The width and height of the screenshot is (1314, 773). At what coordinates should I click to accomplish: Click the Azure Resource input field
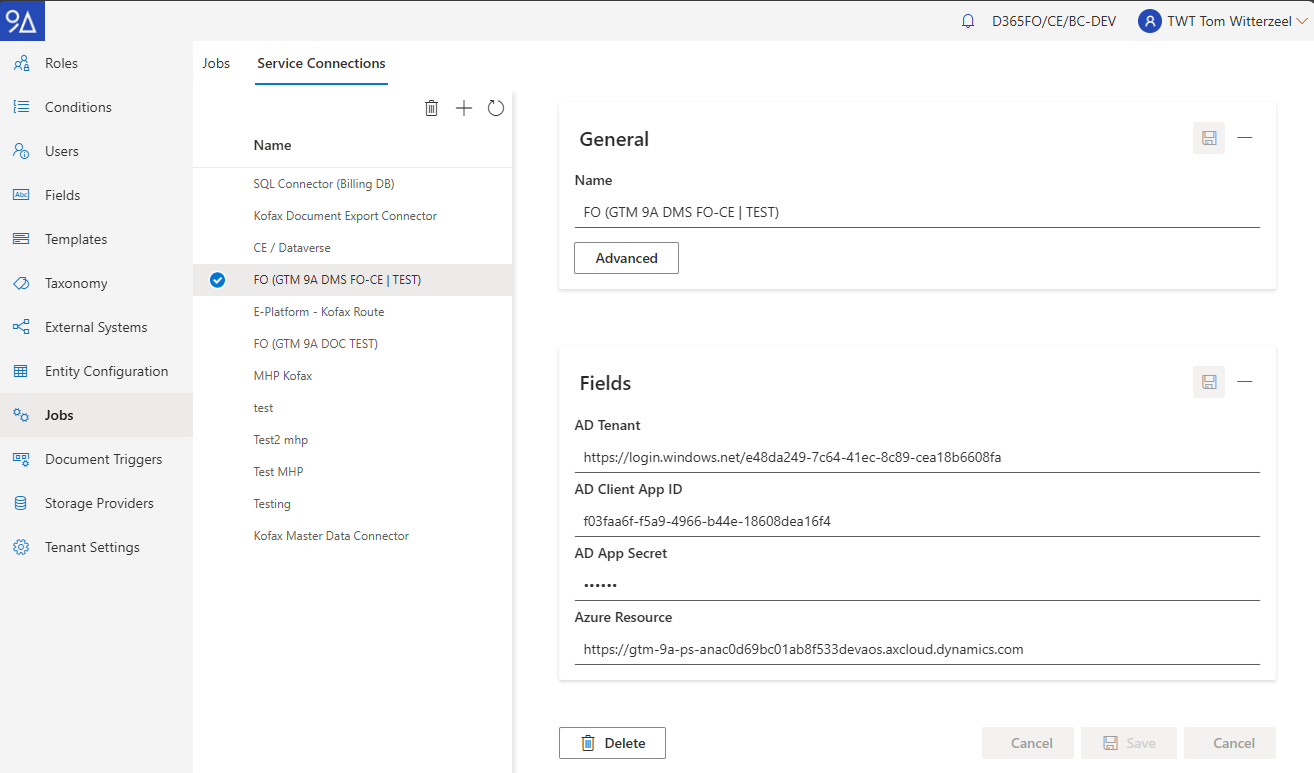tap(917, 649)
